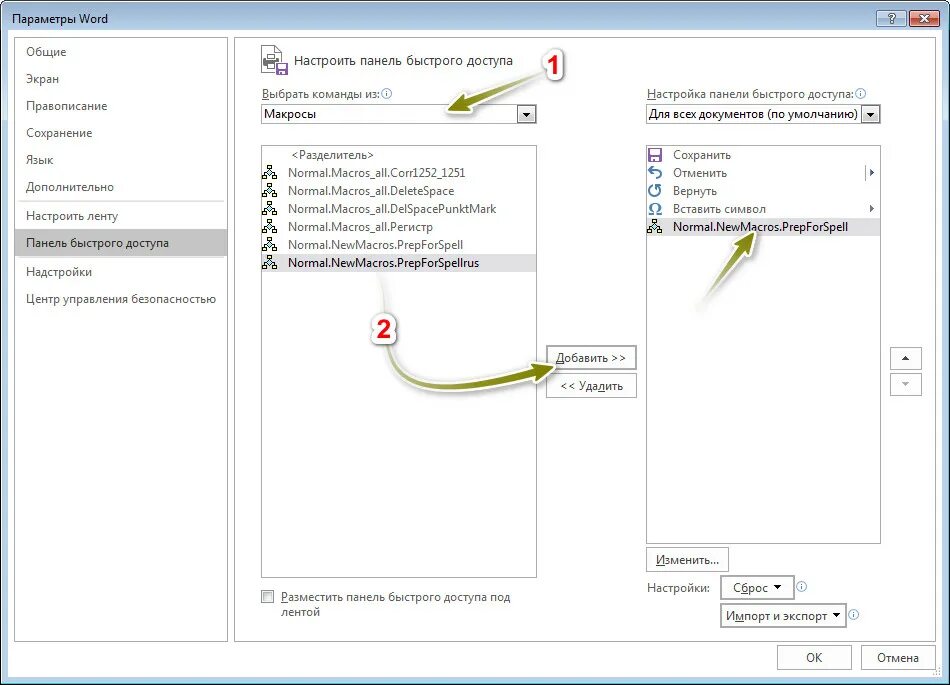Select Normal.Macros_all.DelSpacePunktMark in command list
This screenshot has width=950, height=685.
click(x=399, y=209)
